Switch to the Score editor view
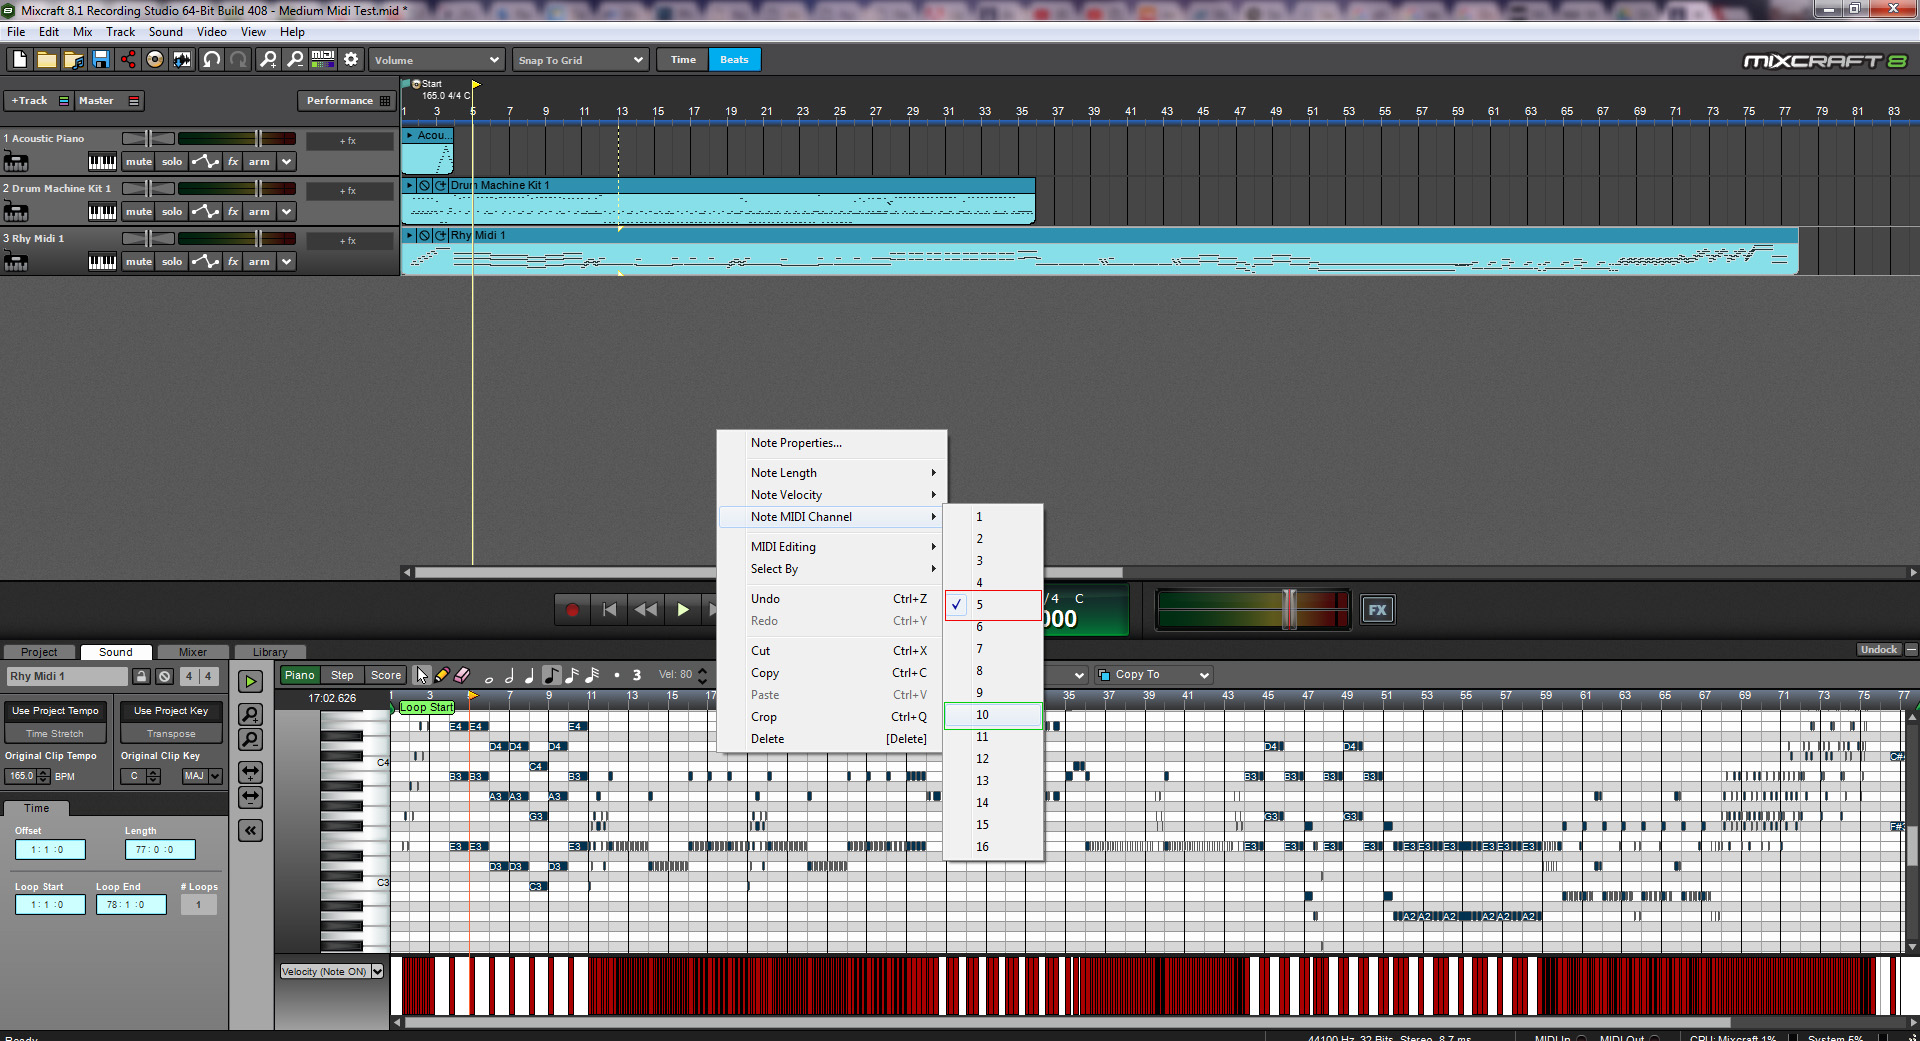This screenshot has height=1041, width=1920. point(386,675)
